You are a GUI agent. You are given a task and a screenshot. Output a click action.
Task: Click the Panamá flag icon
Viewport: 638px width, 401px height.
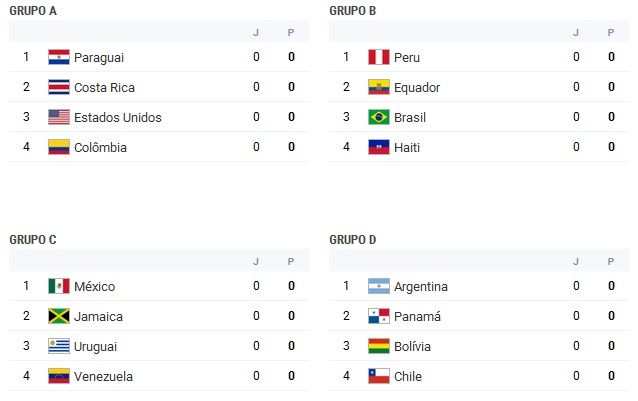click(378, 316)
